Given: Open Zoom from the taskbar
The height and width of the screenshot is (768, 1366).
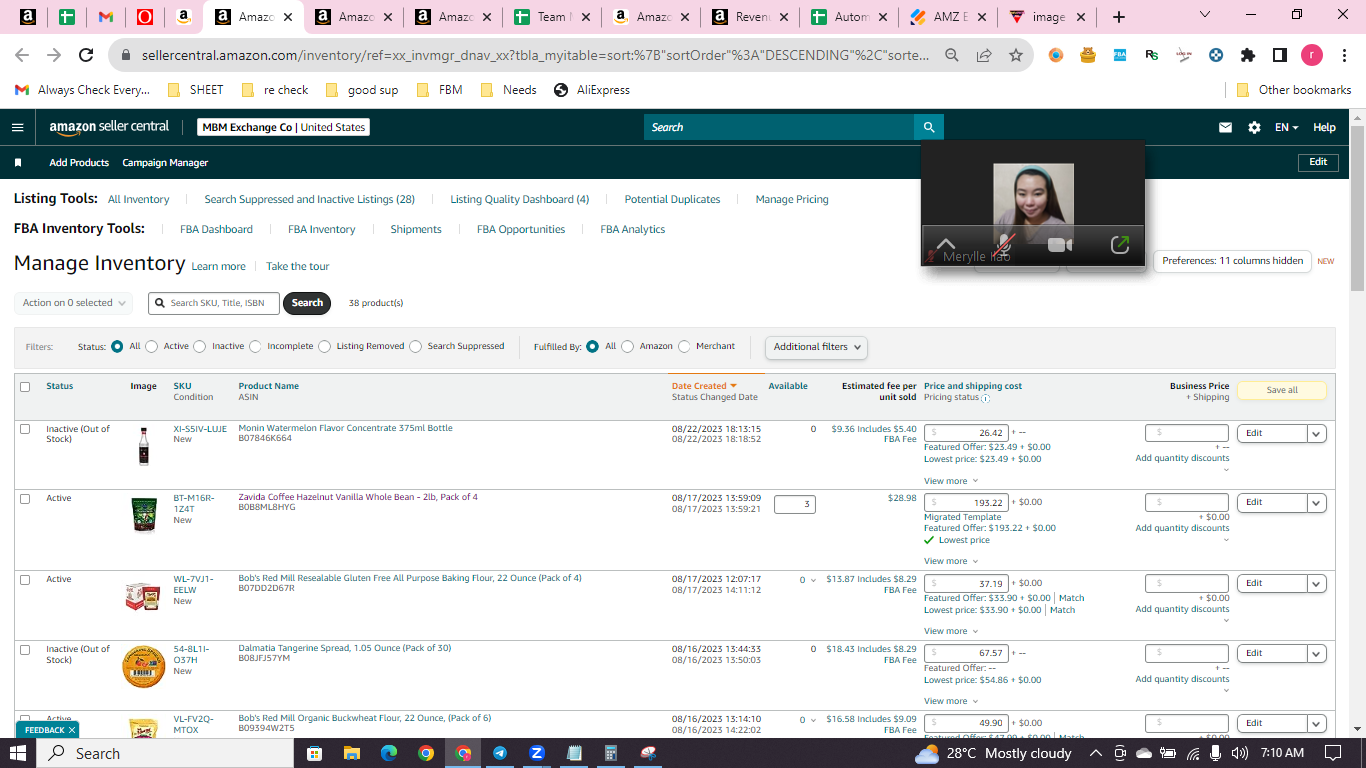Looking at the screenshot, I should [x=536, y=753].
